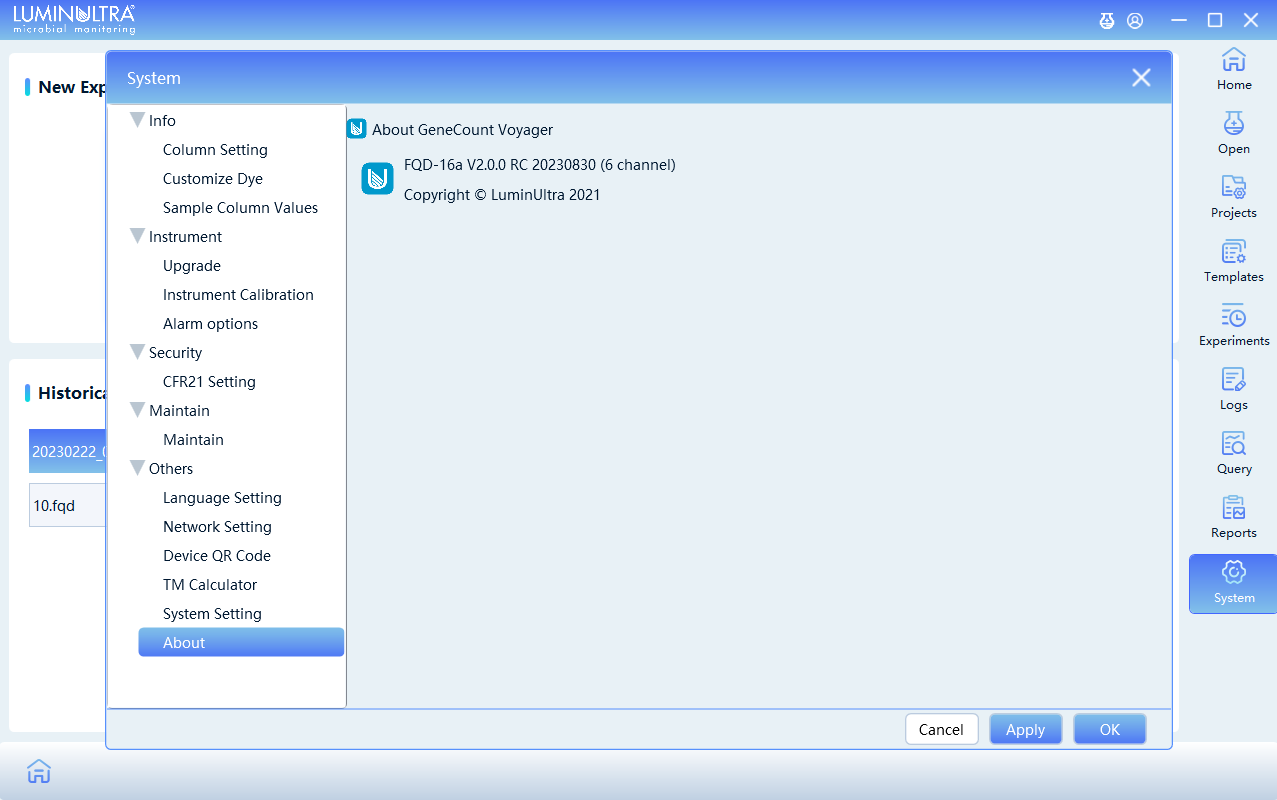Collapse the Info tree group

tap(137, 120)
